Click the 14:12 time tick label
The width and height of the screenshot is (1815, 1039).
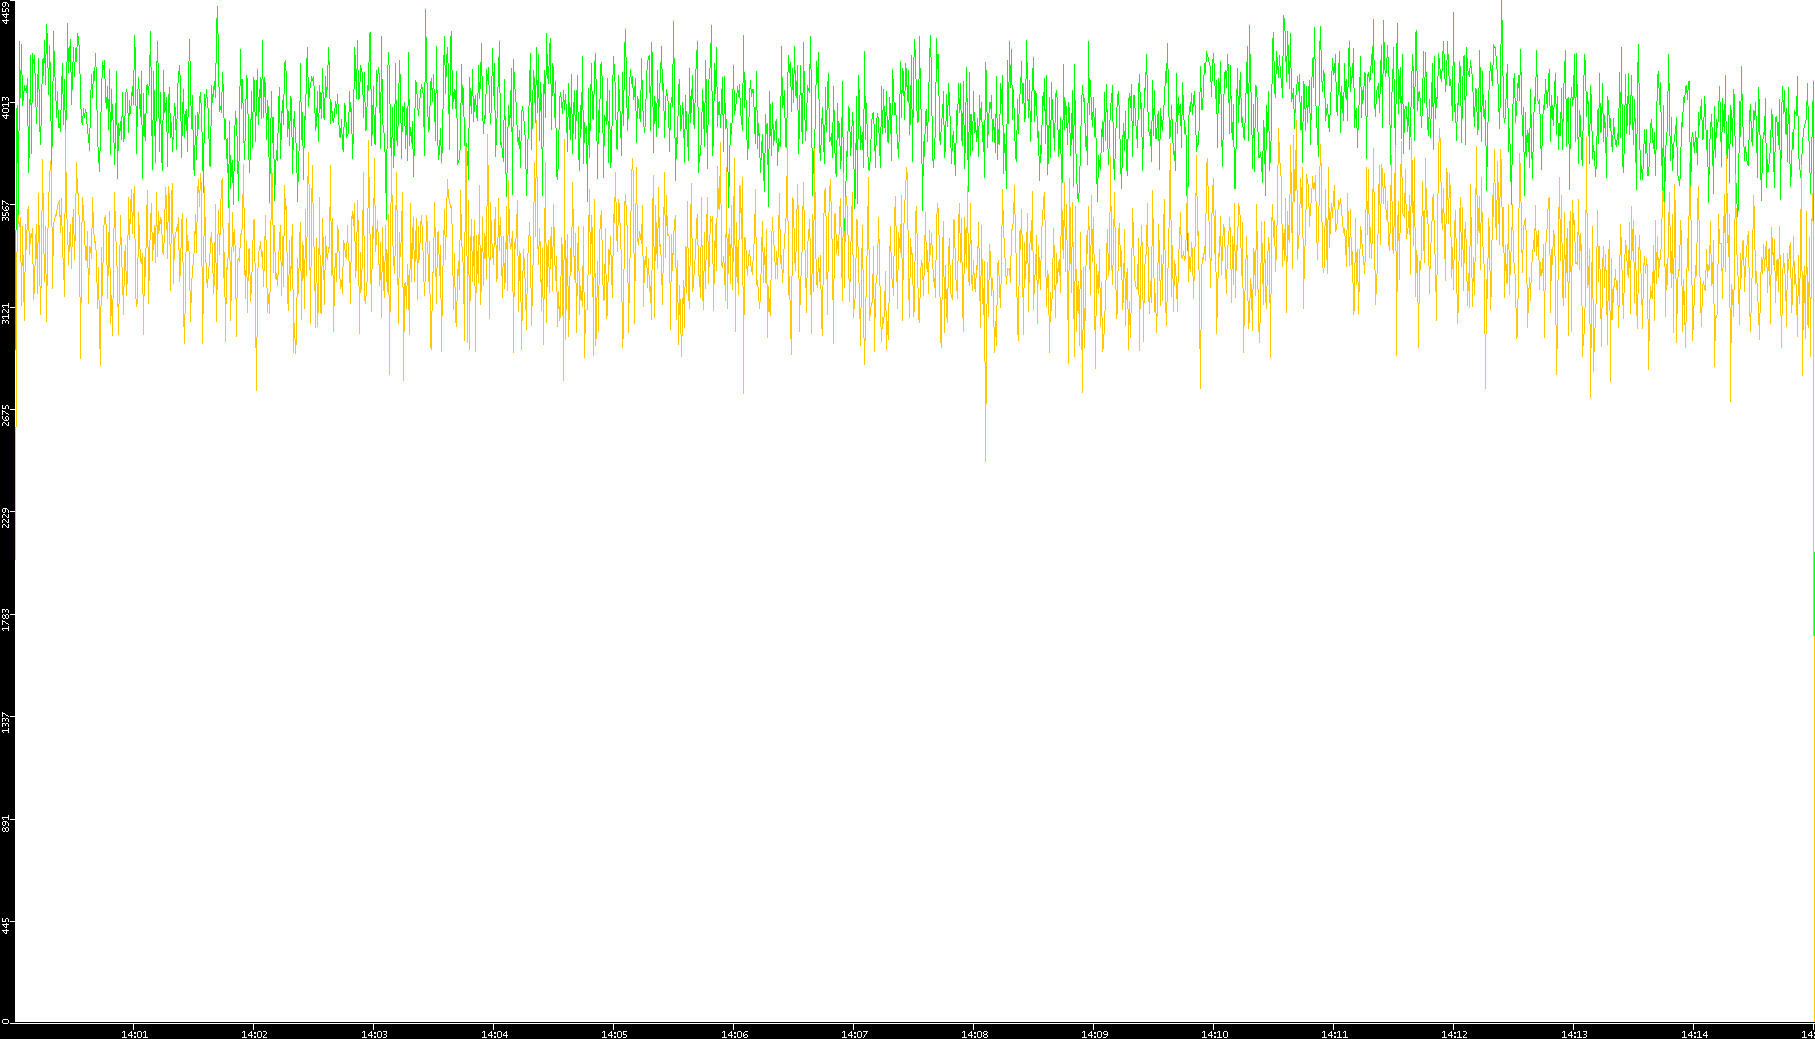click(1454, 1034)
